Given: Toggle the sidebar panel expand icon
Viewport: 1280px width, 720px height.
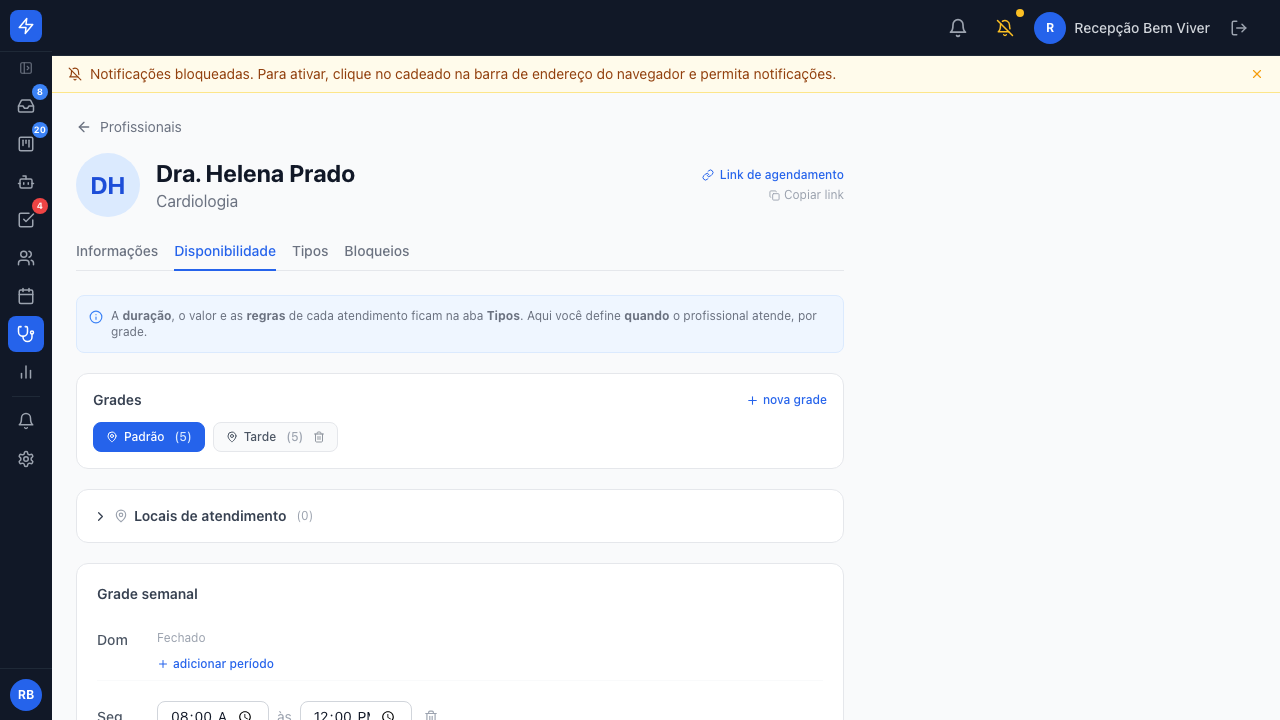Looking at the screenshot, I should pos(26,68).
